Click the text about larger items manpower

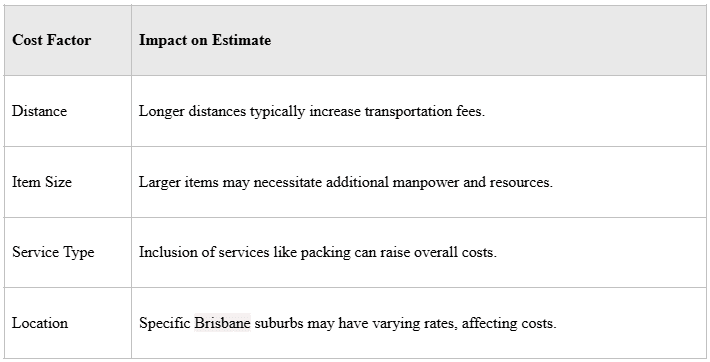(x=345, y=182)
